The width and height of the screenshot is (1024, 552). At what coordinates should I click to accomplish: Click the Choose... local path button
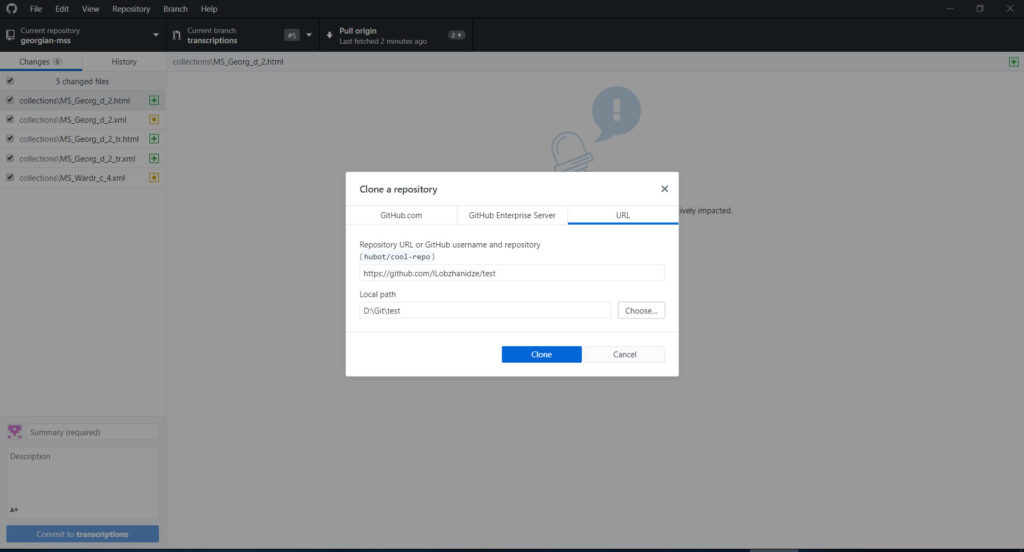click(x=641, y=311)
